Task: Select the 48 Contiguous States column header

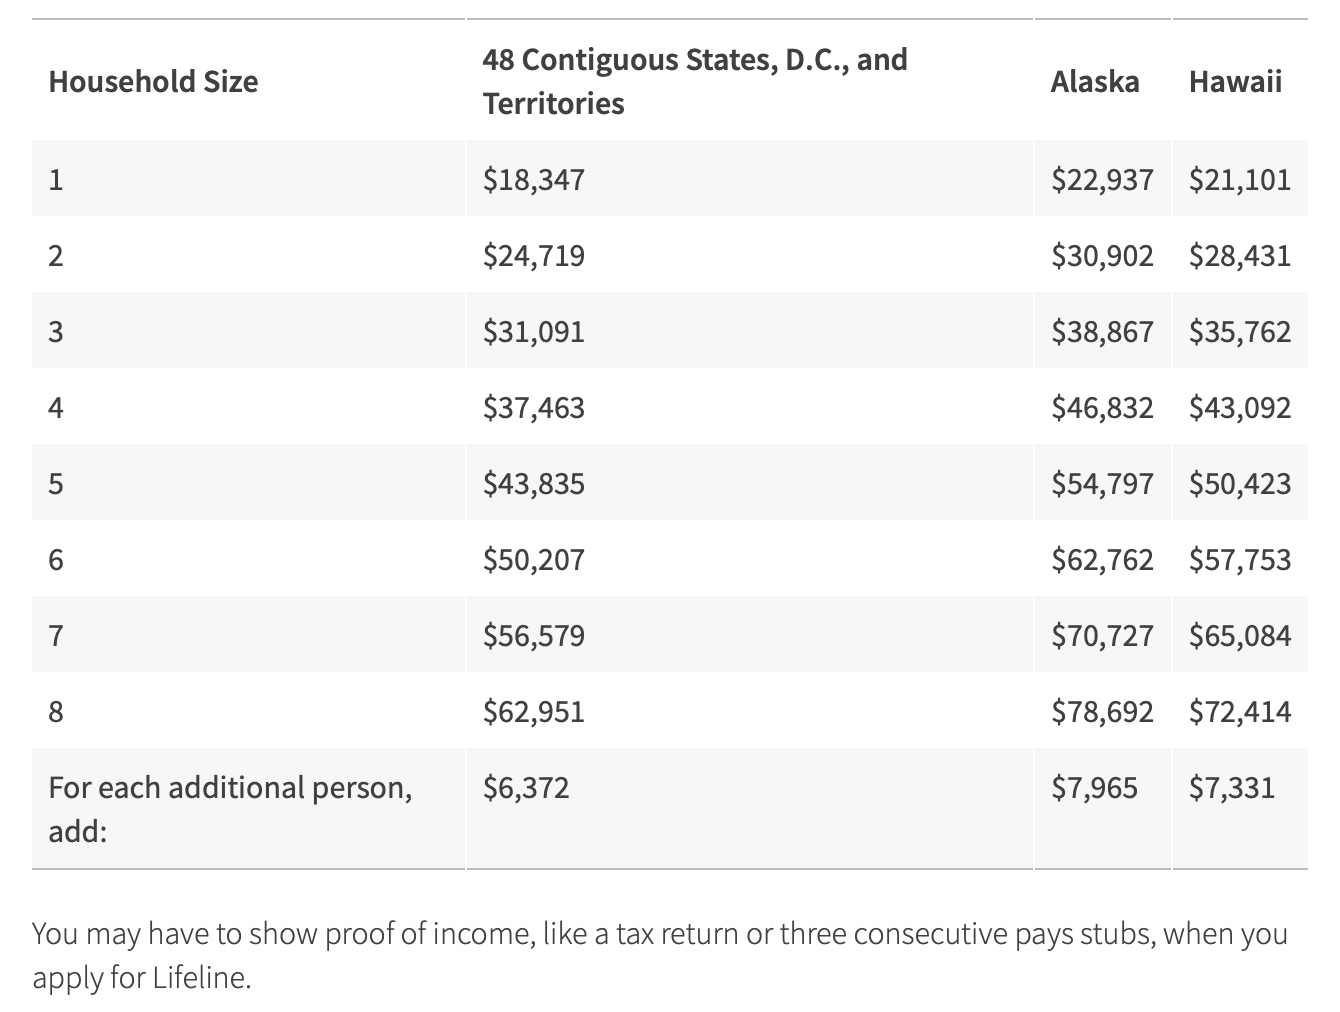Action: coord(695,81)
